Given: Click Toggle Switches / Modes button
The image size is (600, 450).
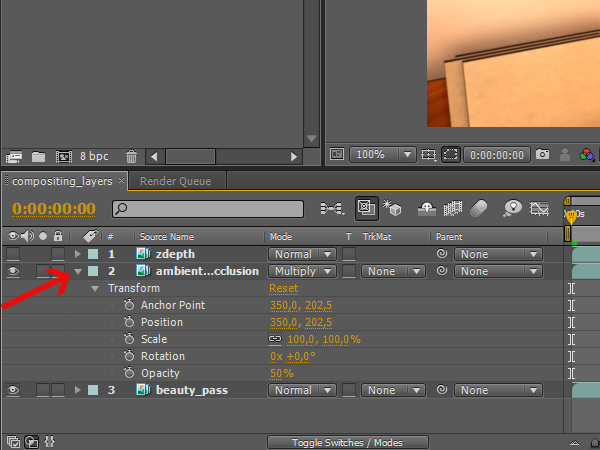Looking at the screenshot, I should 347,442.
